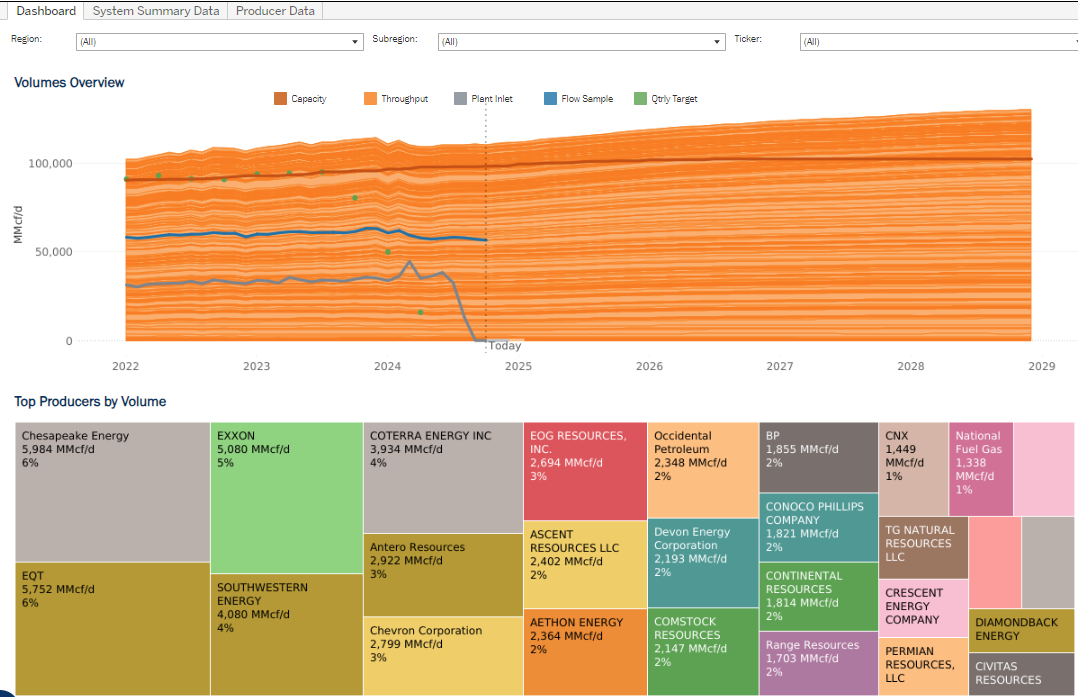Select the Comstock Resources tile

pos(703,652)
